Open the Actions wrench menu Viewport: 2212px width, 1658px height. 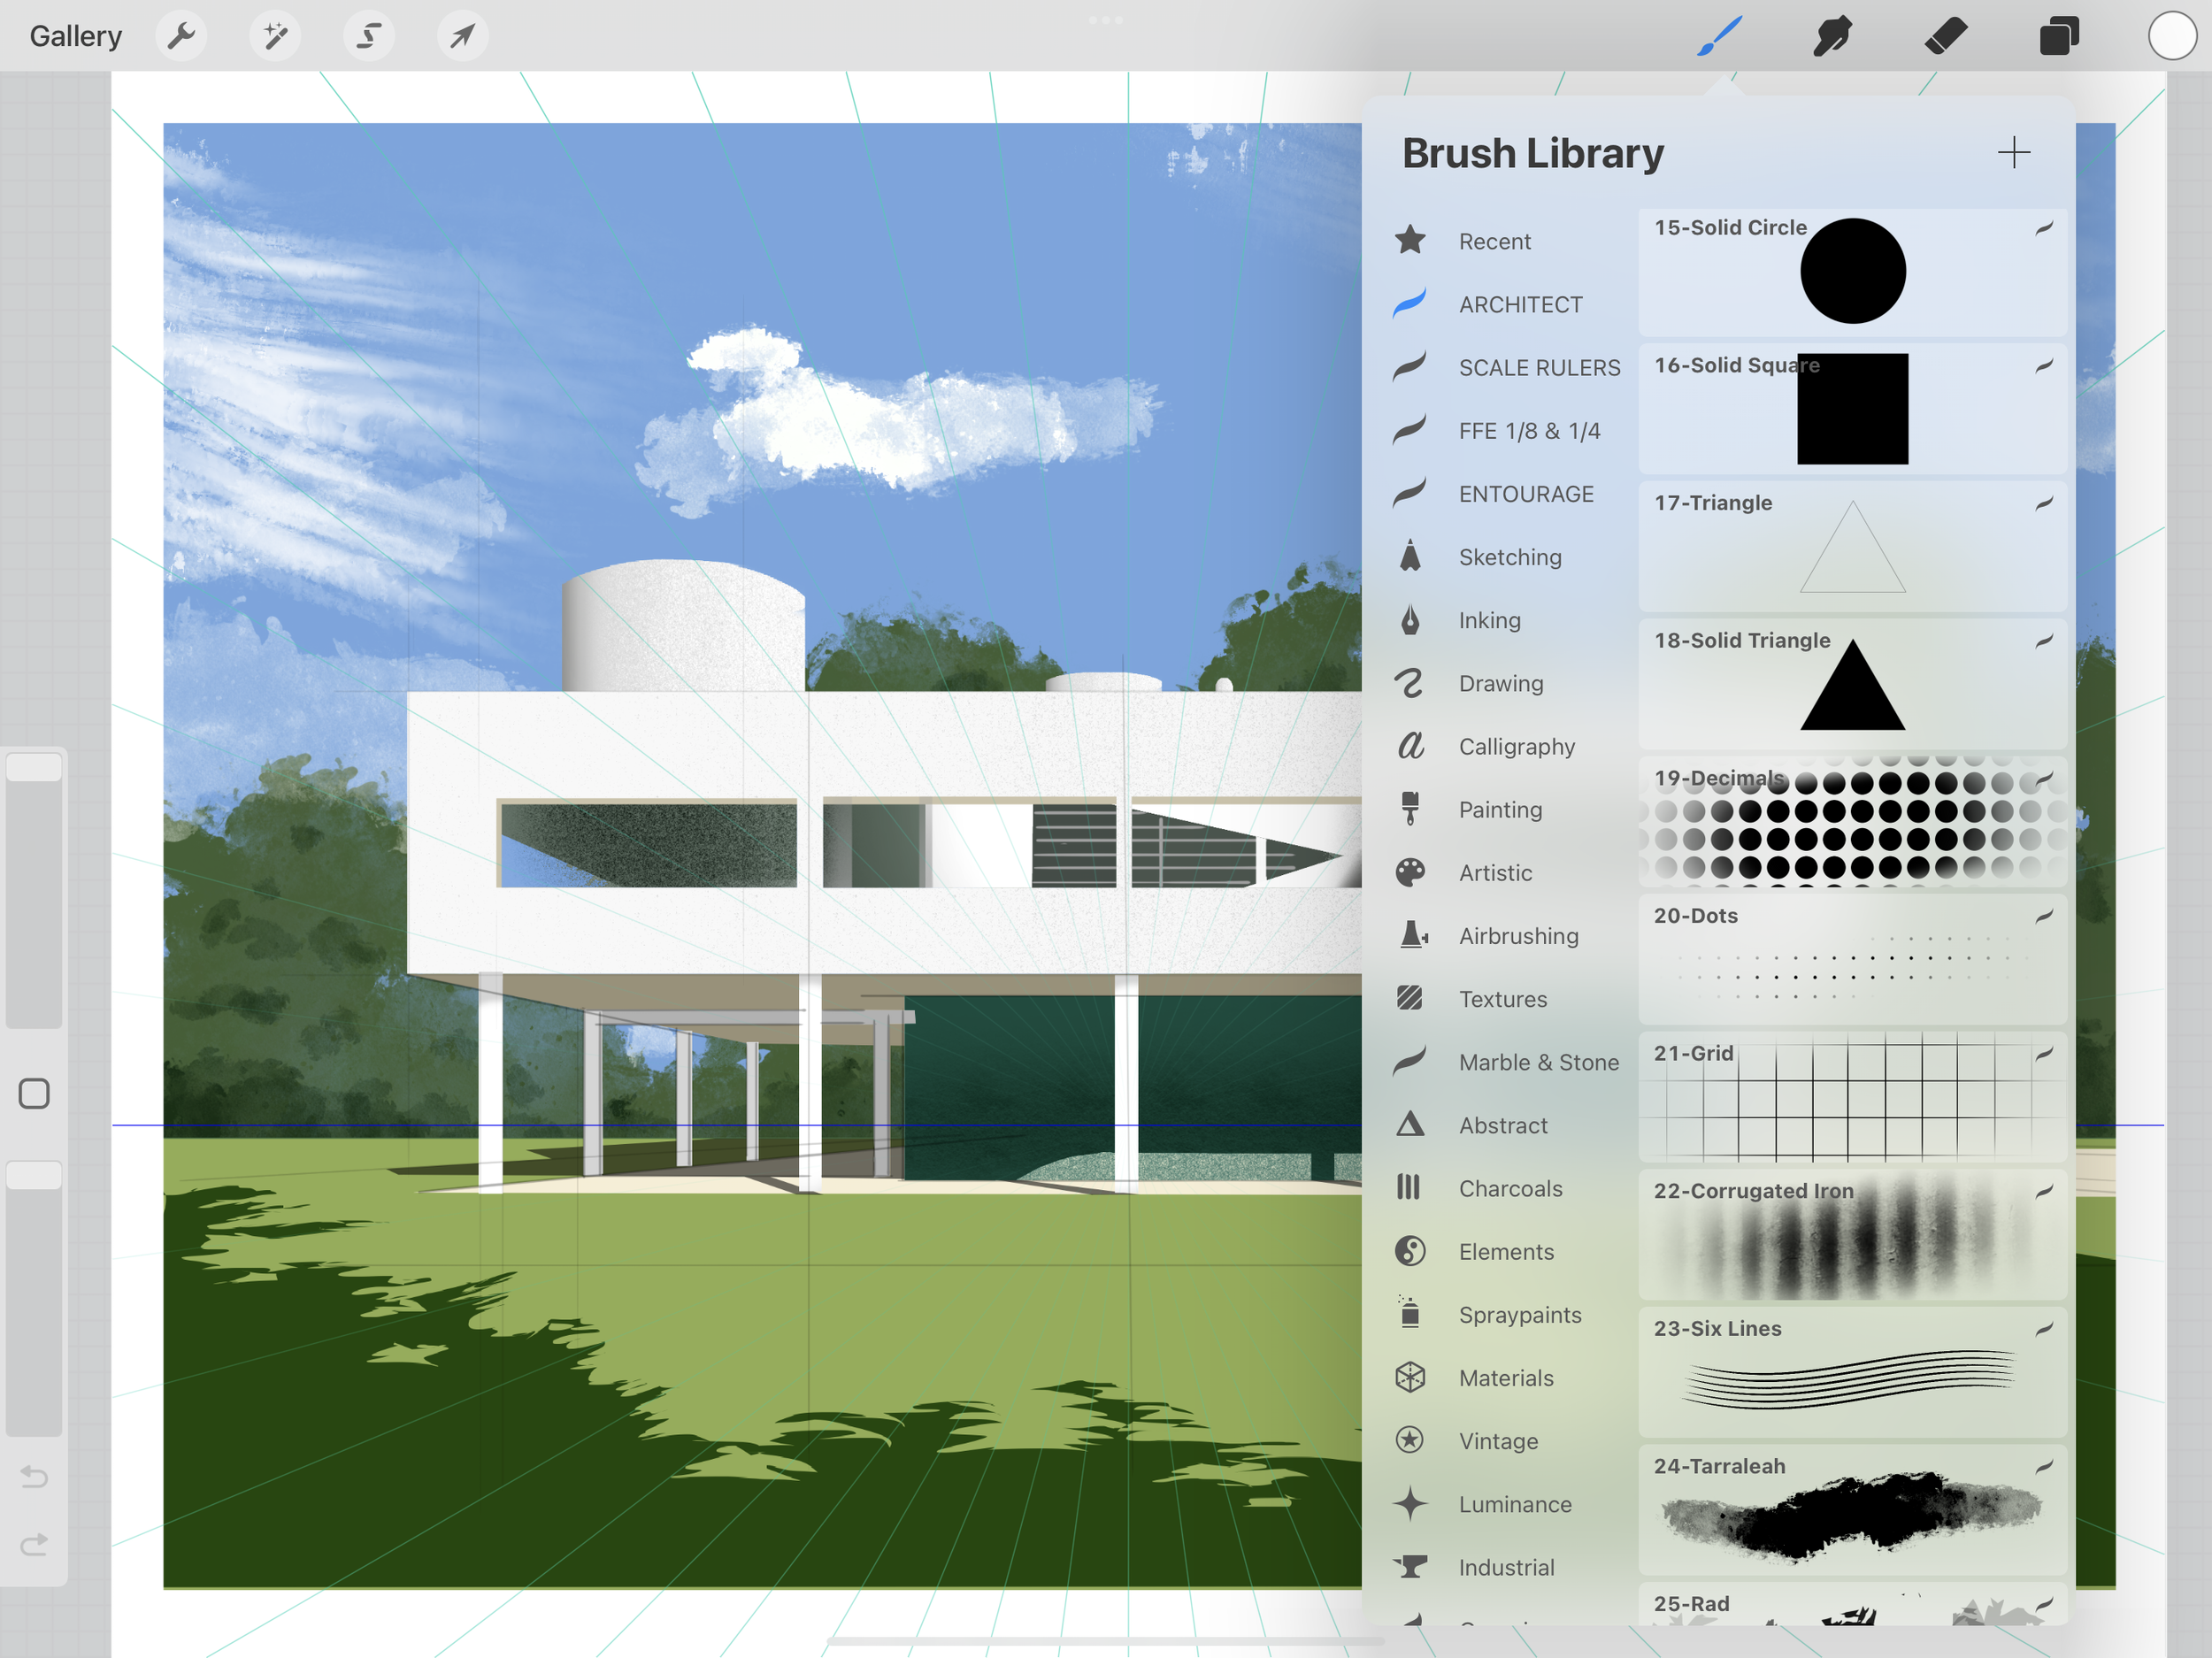pyautogui.click(x=181, y=36)
